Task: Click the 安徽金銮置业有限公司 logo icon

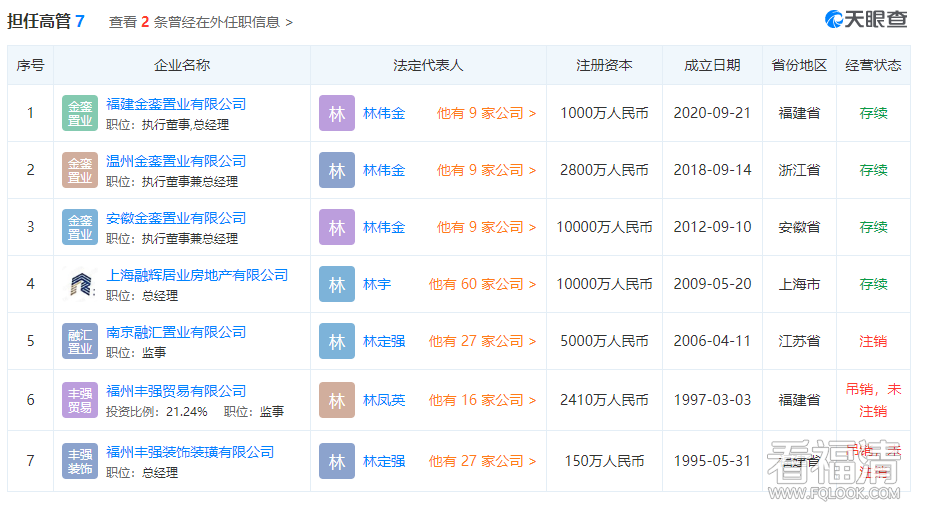Action: [80, 227]
